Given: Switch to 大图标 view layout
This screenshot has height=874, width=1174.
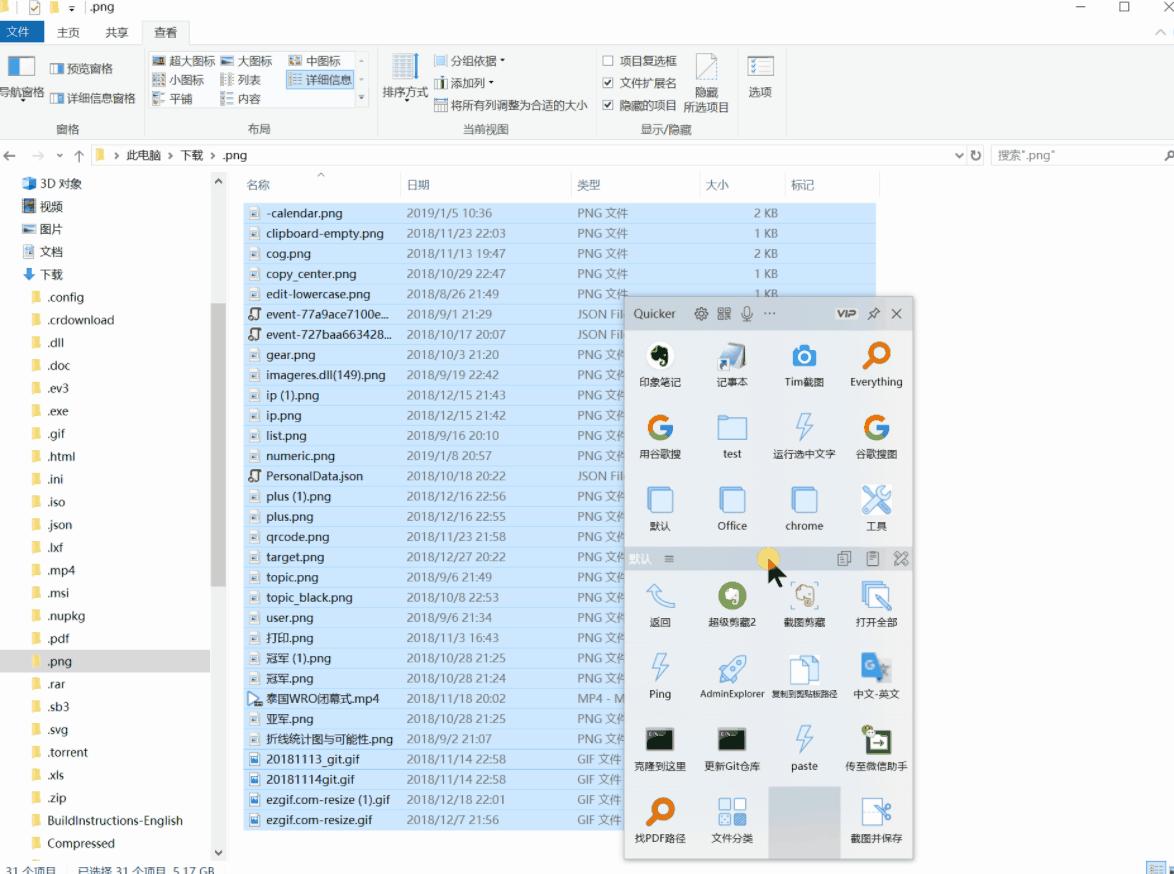Looking at the screenshot, I should [x=246, y=61].
